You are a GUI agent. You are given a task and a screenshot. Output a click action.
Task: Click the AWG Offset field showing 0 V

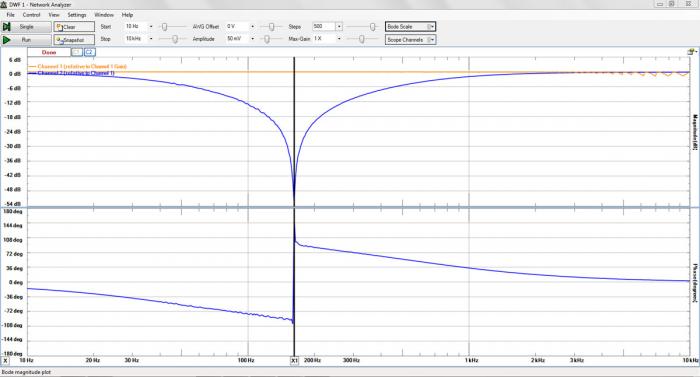[x=238, y=26]
